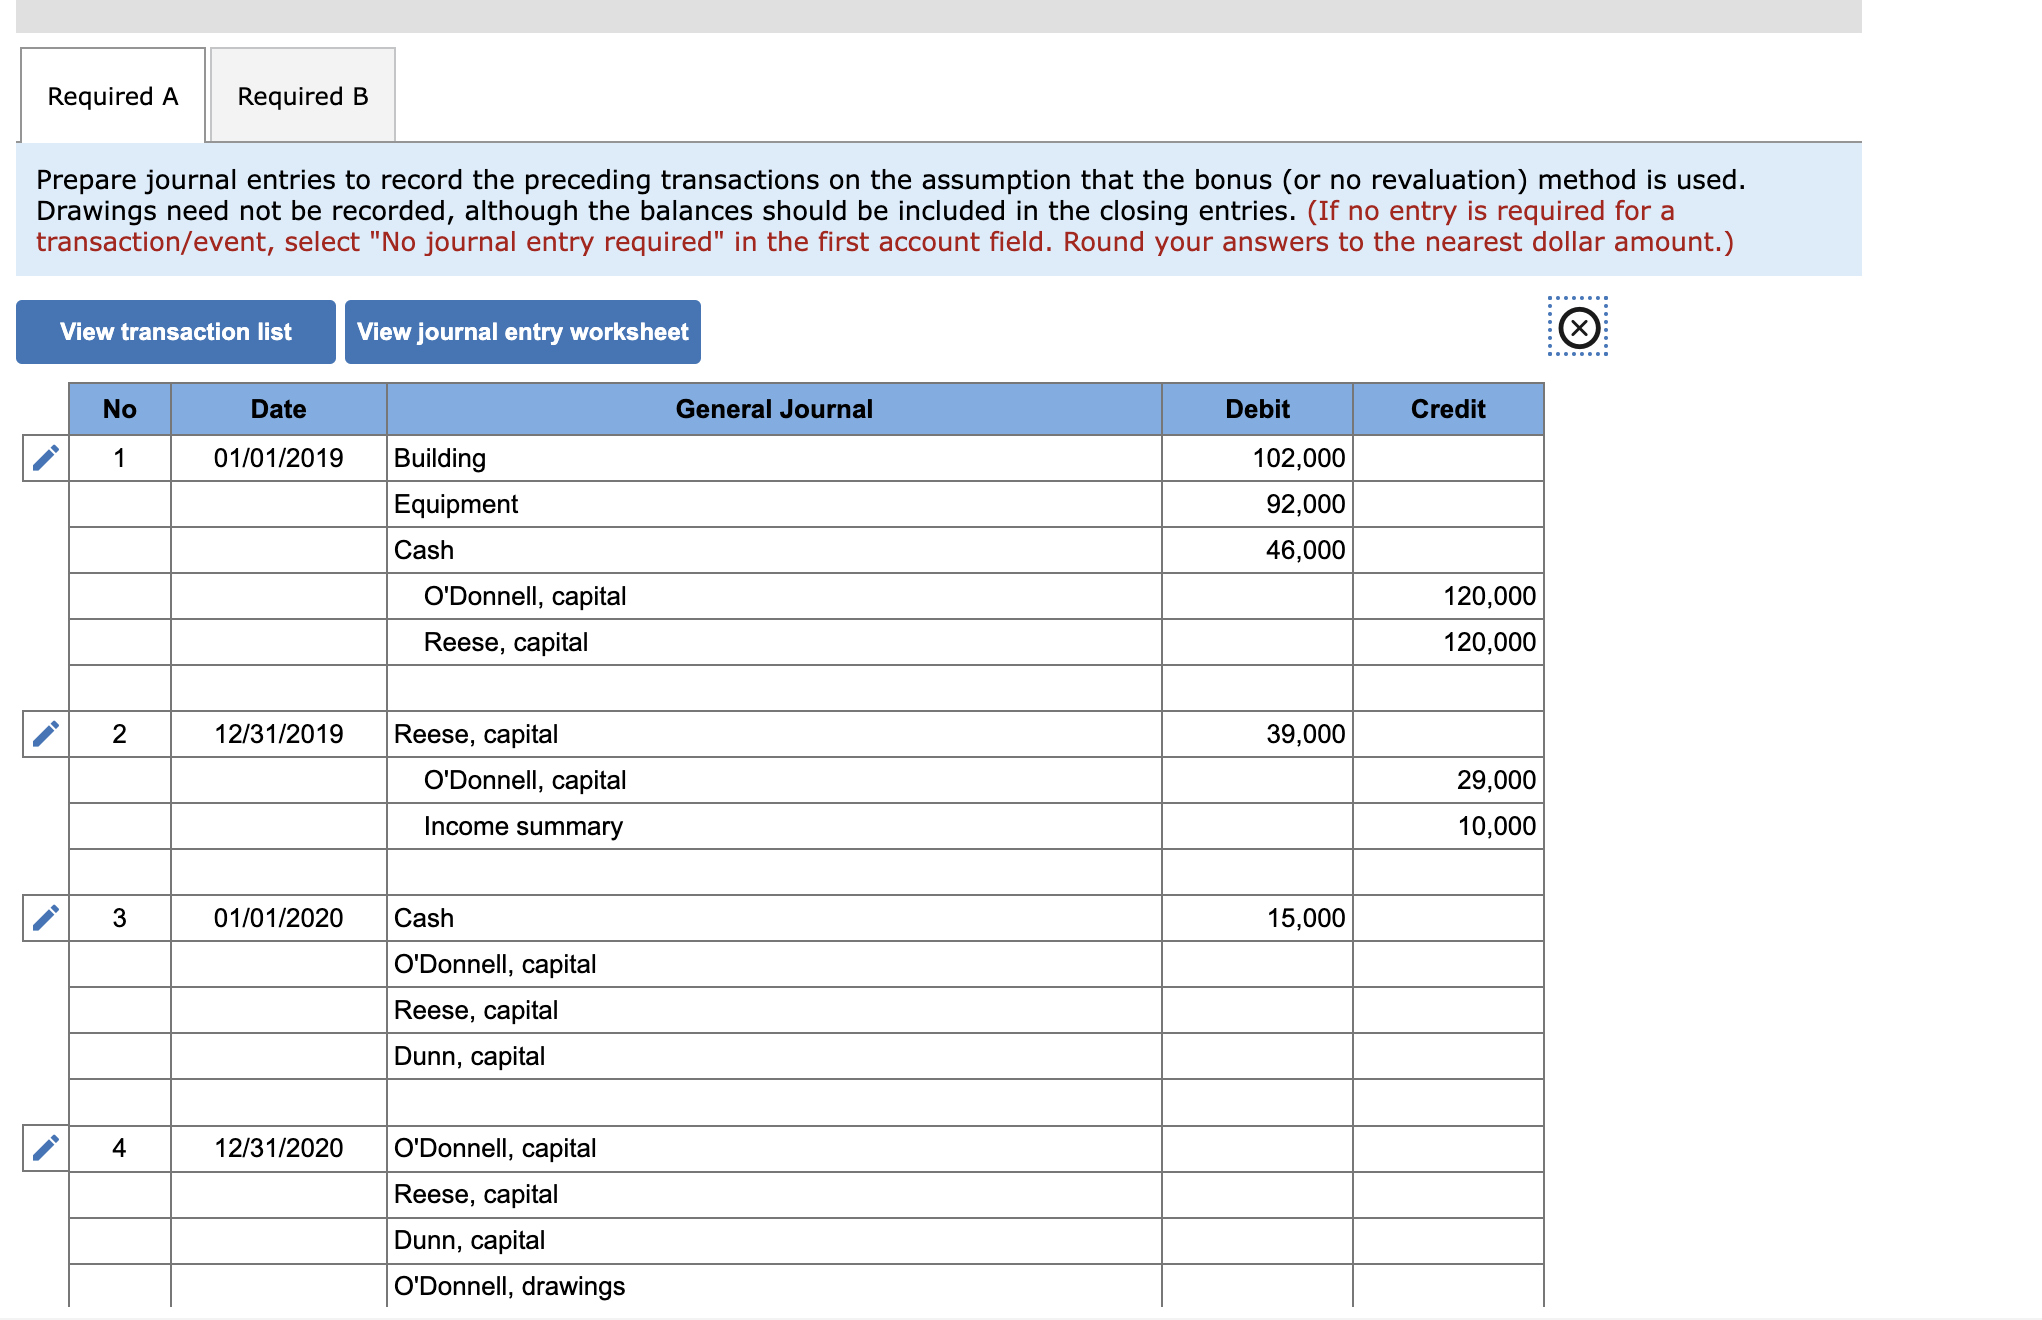The width and height of the screenshot is (2042, 1320).
Task: Select the Cash debit 15,000 cell
Action: coord(1257,918)
